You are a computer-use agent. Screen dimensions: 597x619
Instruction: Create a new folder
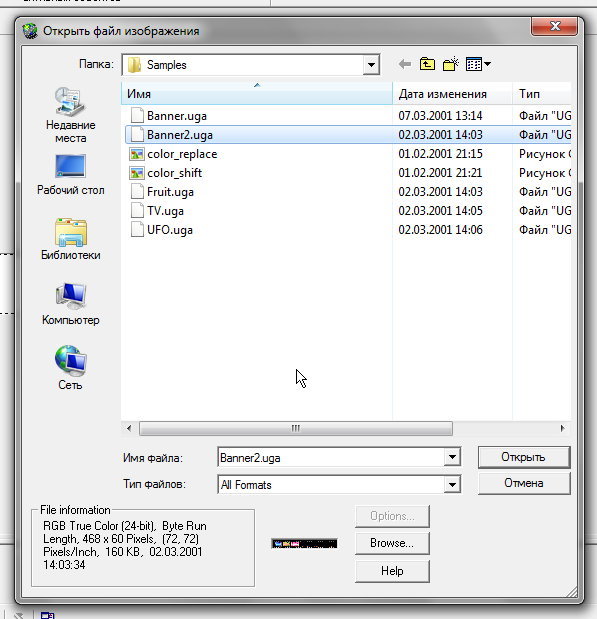click(451, 64)
